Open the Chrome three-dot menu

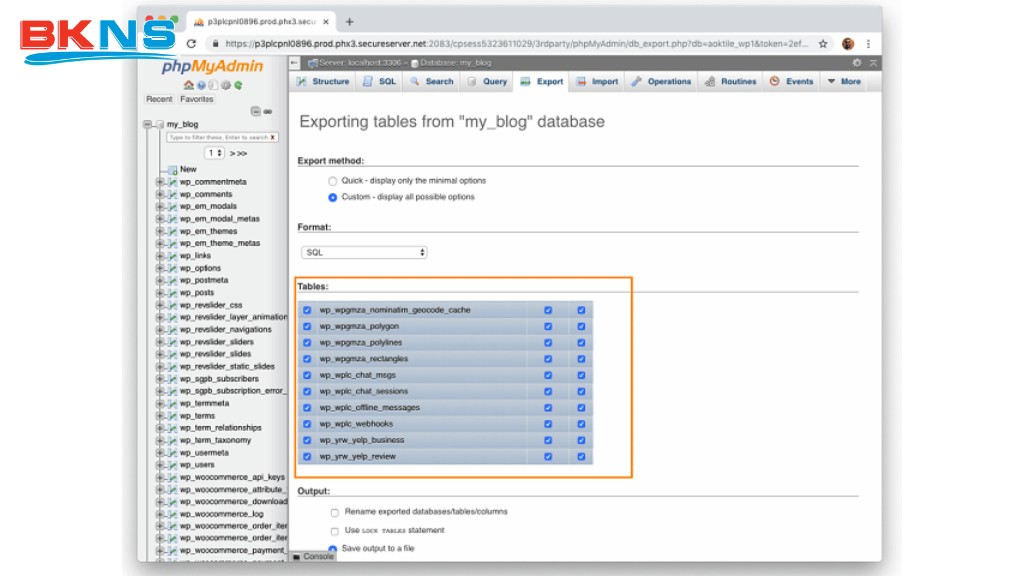(868, 44)
